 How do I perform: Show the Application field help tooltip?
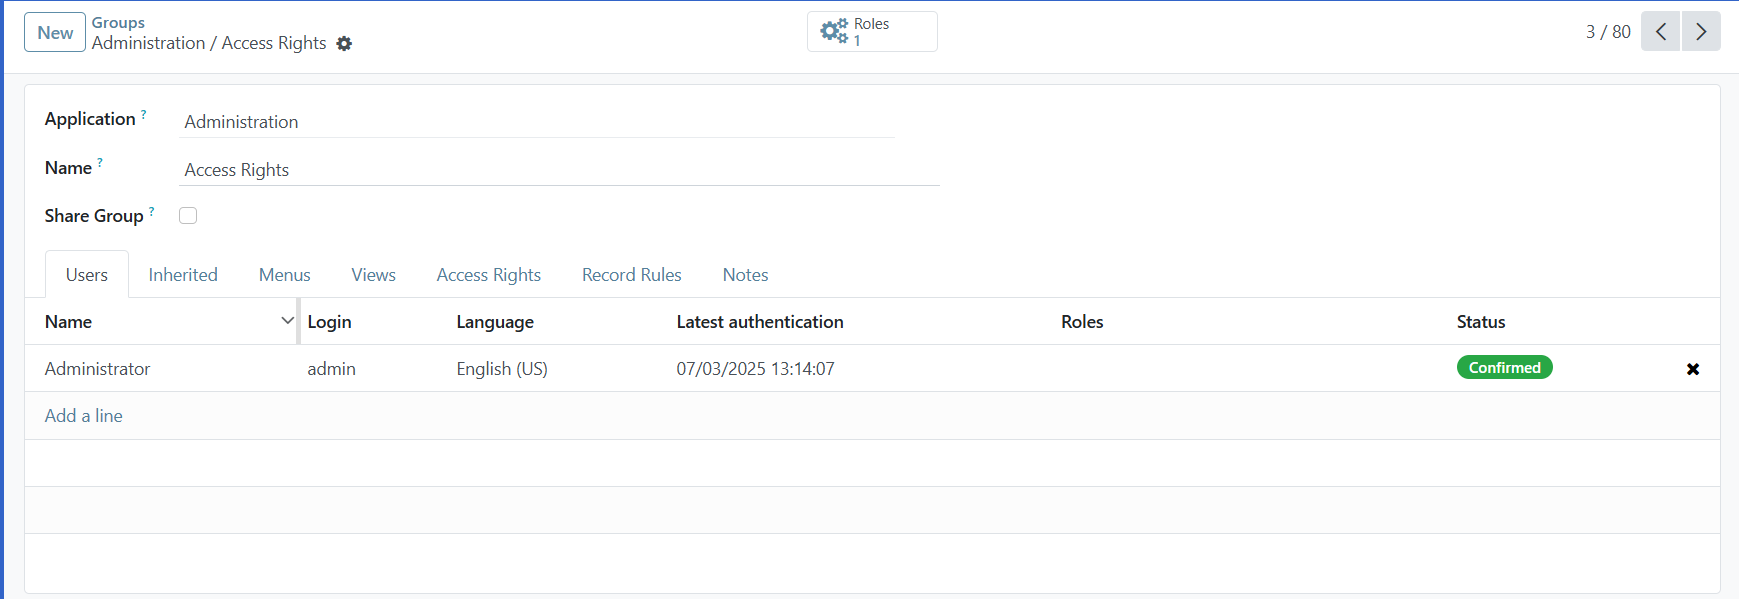(x=144, y=114)
